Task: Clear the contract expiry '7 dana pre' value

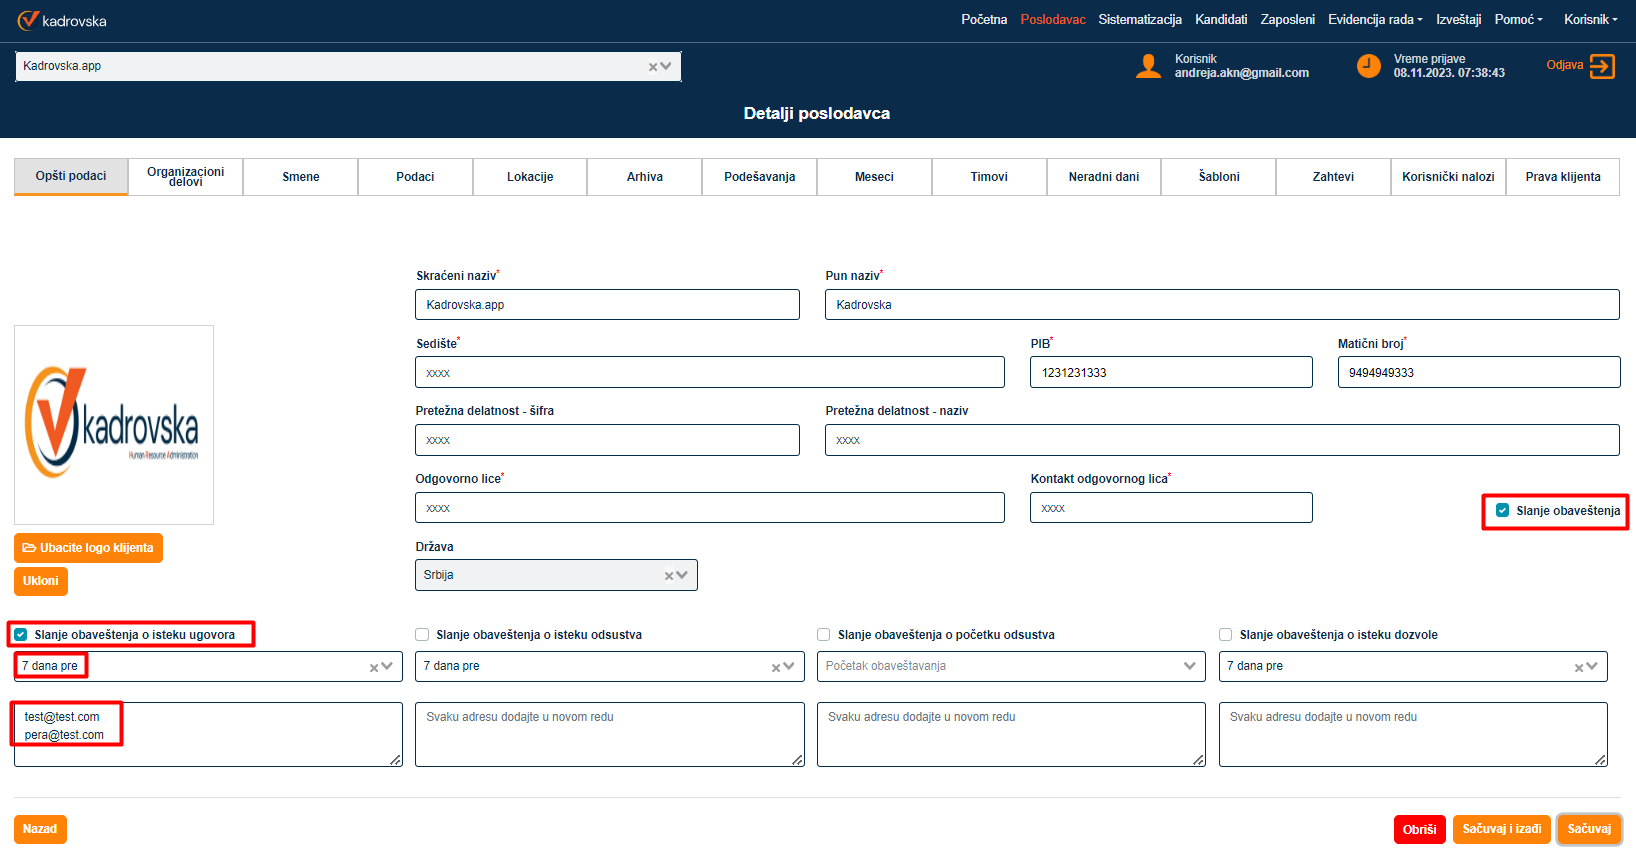Action: tap(374, 668)
